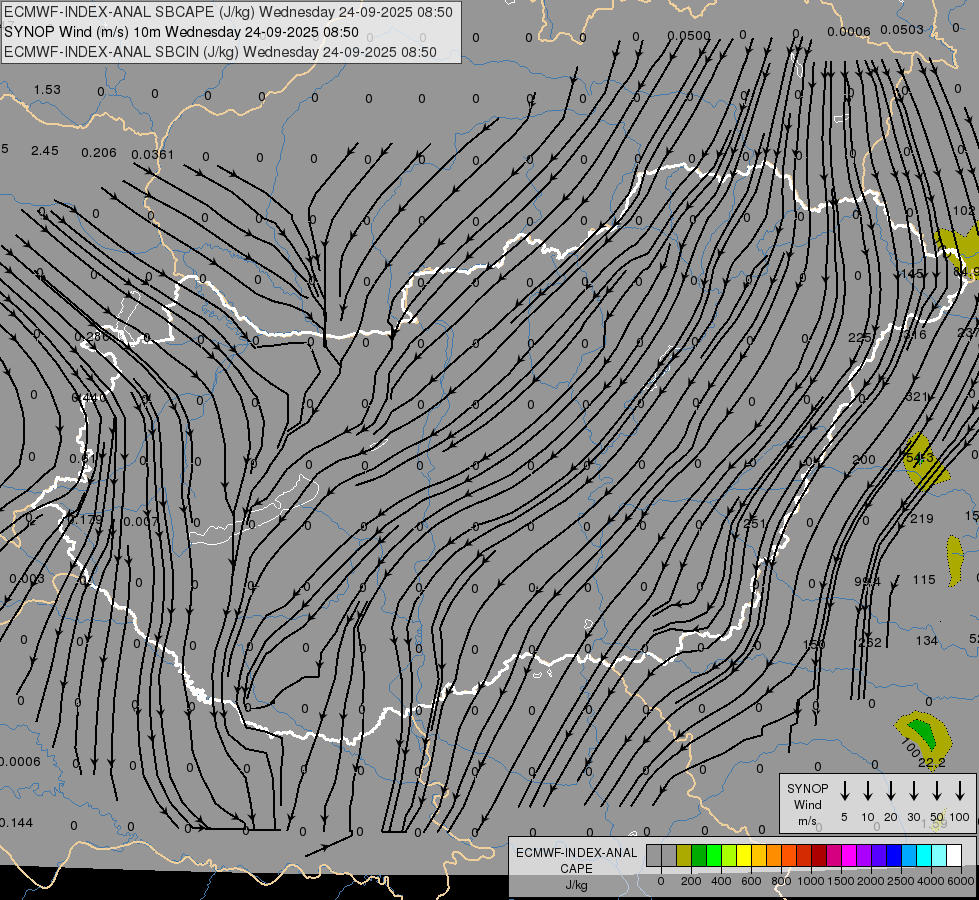Pick the wind legend arrow above 50
Viewport: 979px width, 900px height.
(937, 790)
